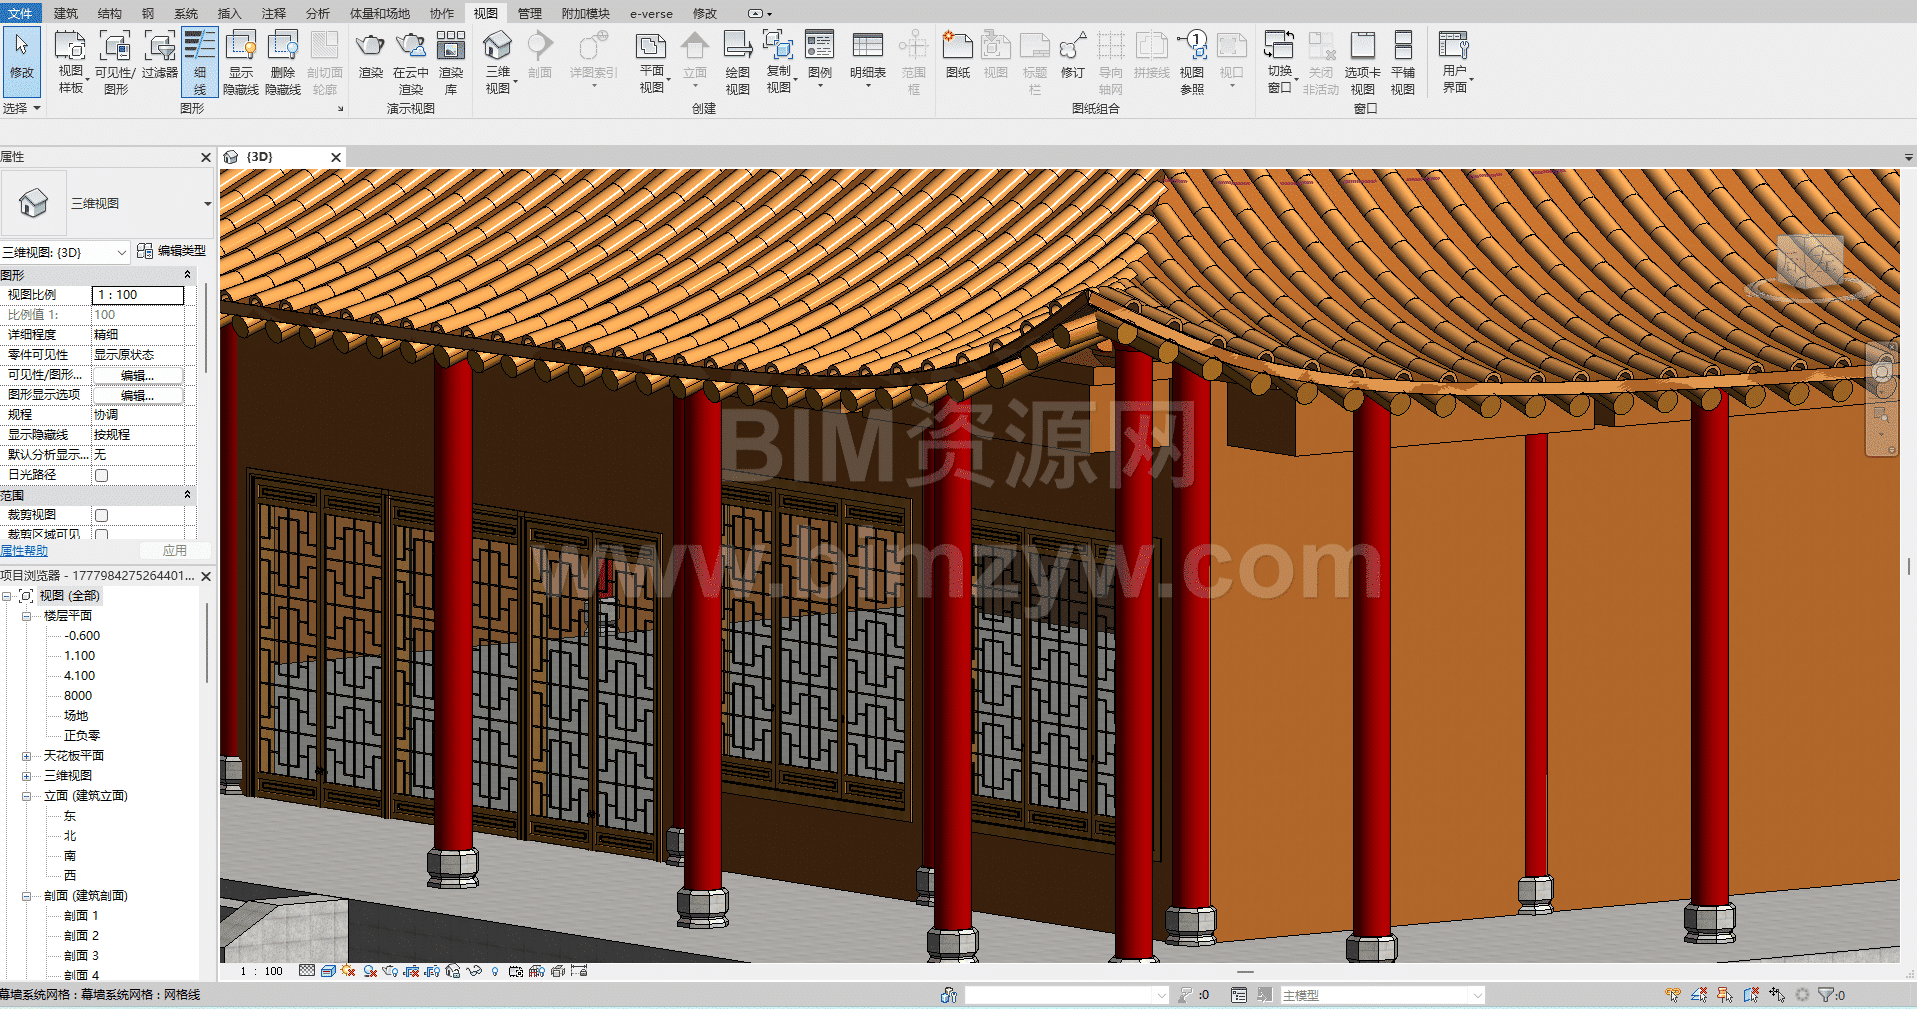Enable 裁剪视图 checkbox
The image size is (1917, 1009).
(101, 515)
